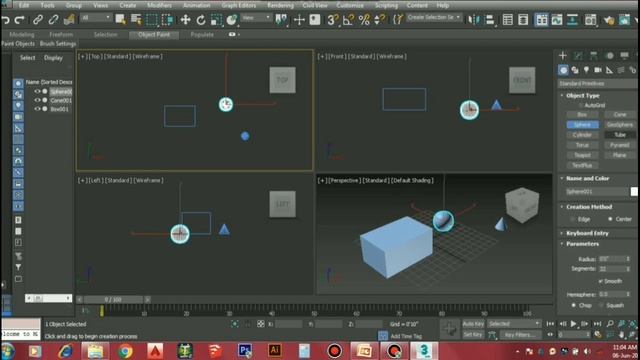Click the Play Animation button
This screenshot has width=640, height=360.
pyautogui.click(x=573, y=324)
